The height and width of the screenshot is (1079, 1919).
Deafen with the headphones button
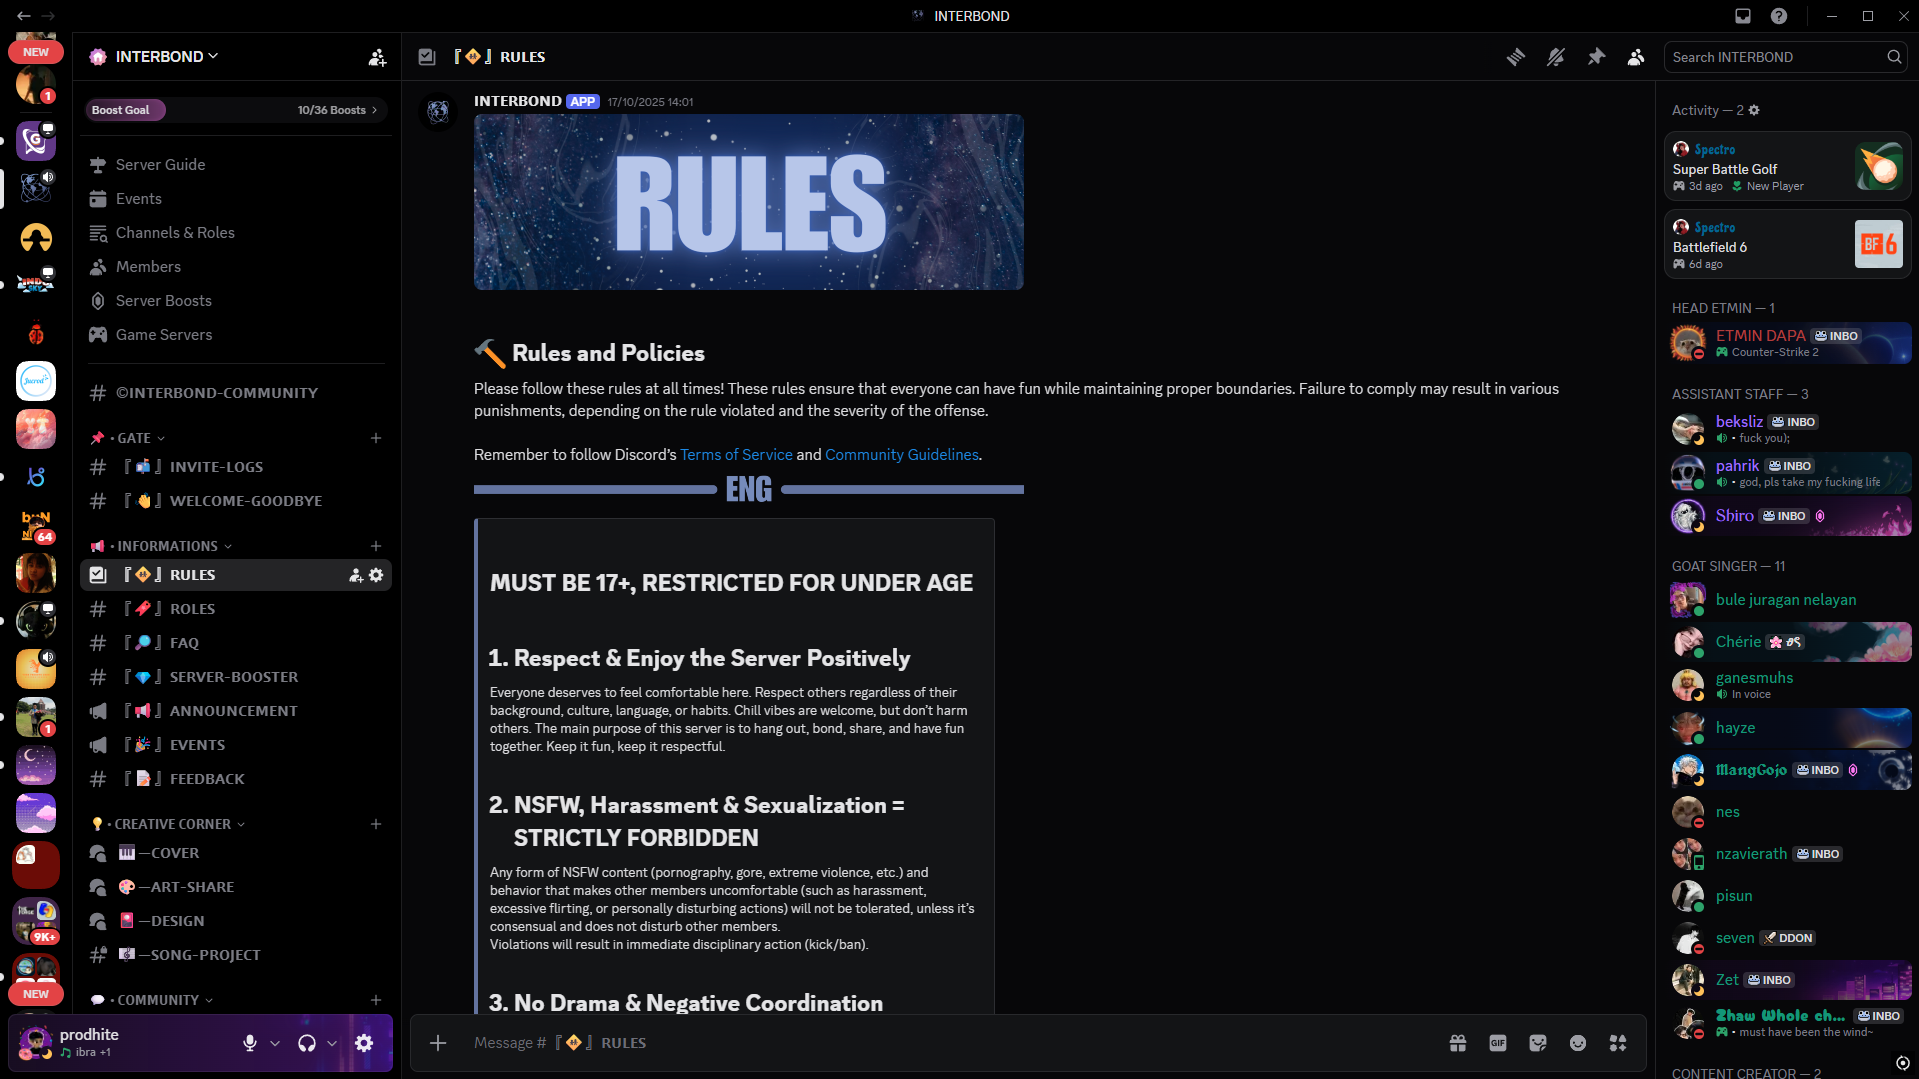307,1043
